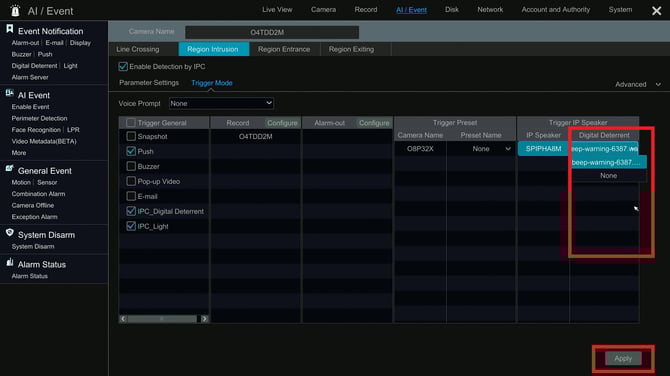
Task: Click the Camera Name field O4TDD2M
Action: tap(272, 32)
